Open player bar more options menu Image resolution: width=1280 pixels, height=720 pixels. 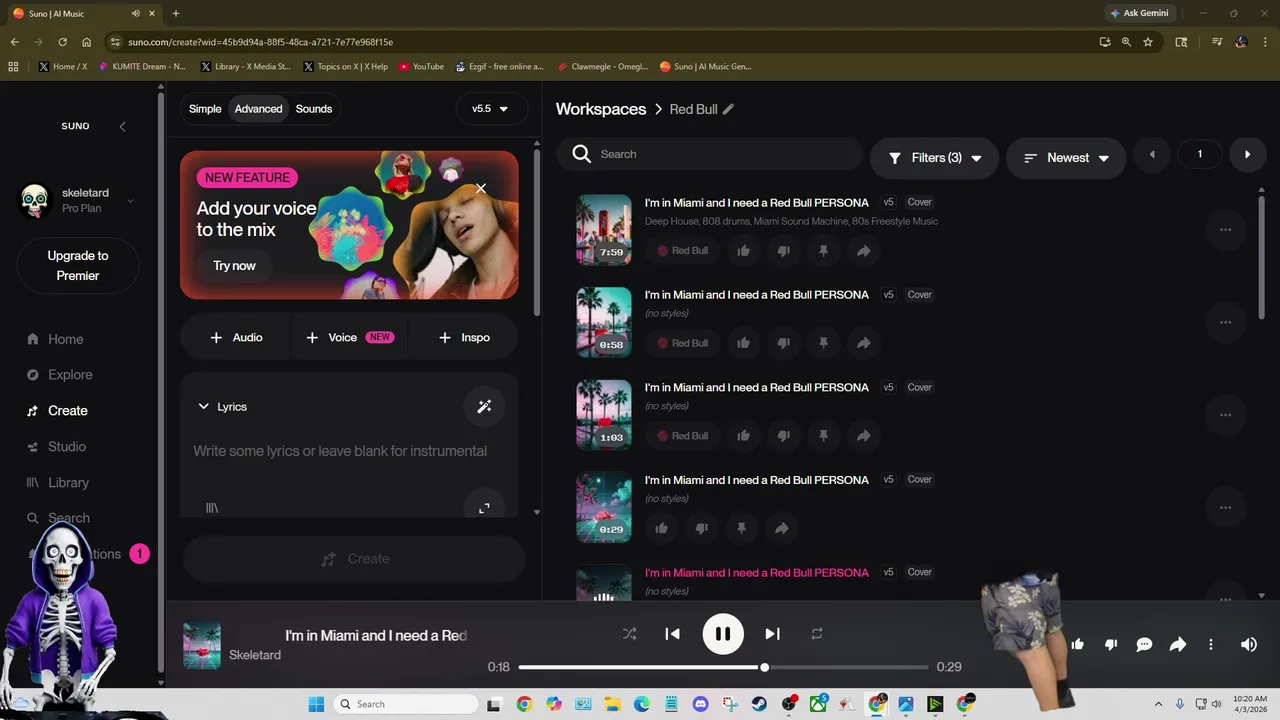pyautogui.click(x=1211, y=645)
